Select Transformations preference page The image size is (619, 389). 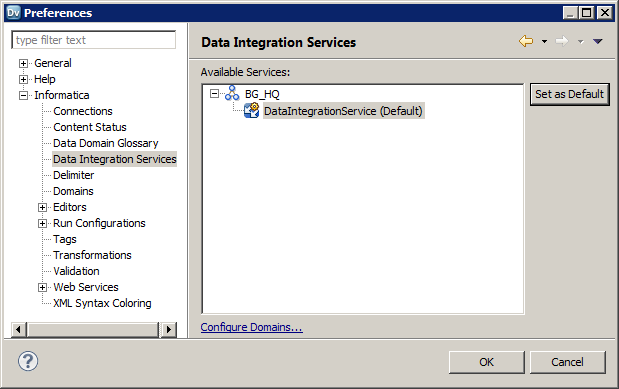pyautogui.click(x=92, y=255)
